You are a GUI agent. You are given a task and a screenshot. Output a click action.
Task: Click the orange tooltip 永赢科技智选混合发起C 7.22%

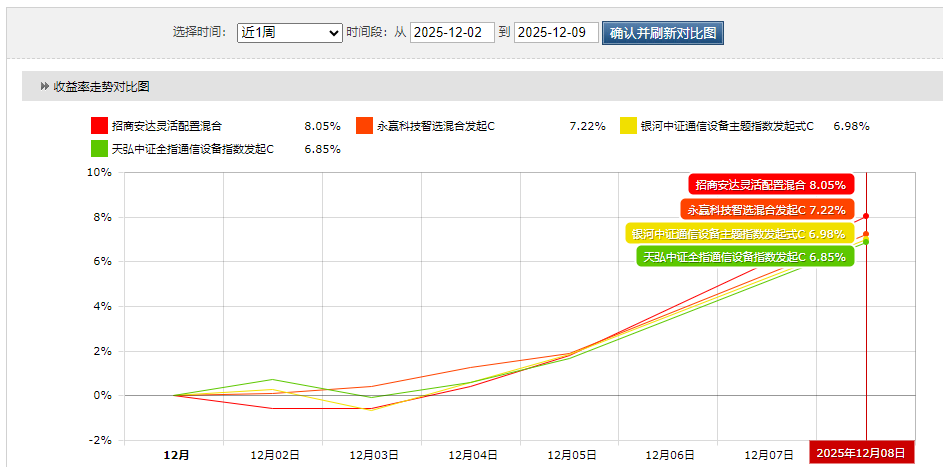pos(767,210)
